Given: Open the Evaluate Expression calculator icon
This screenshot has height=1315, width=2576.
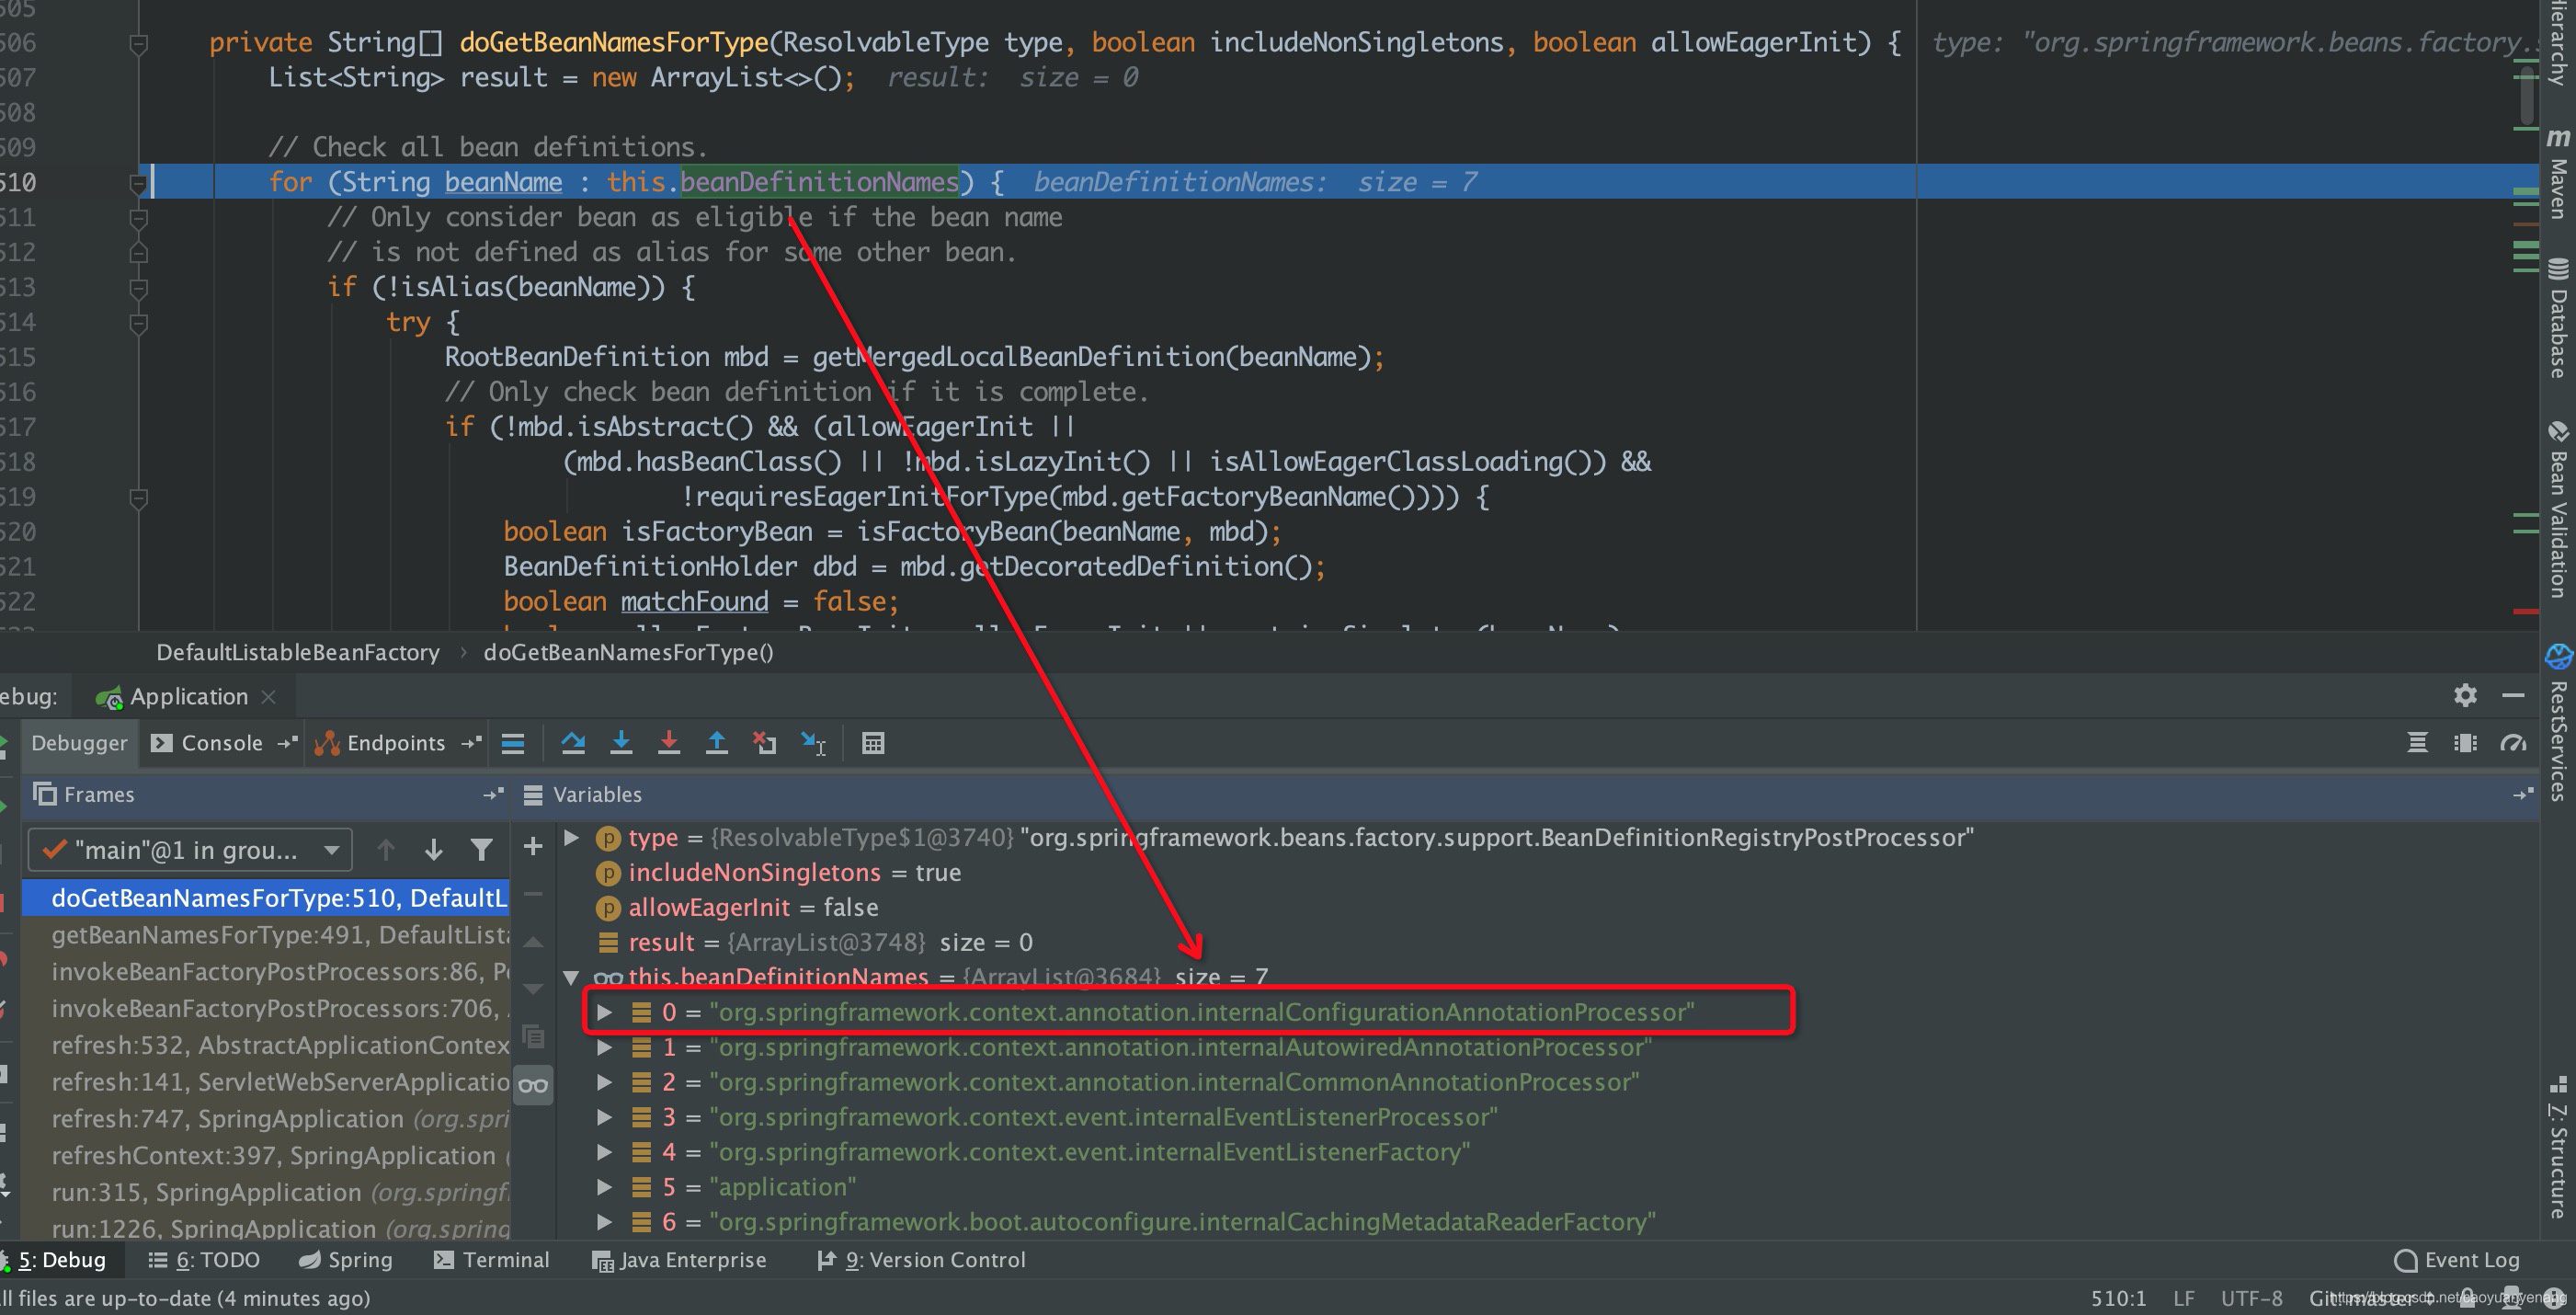Looking at the screenshot, I should [873, 743].
